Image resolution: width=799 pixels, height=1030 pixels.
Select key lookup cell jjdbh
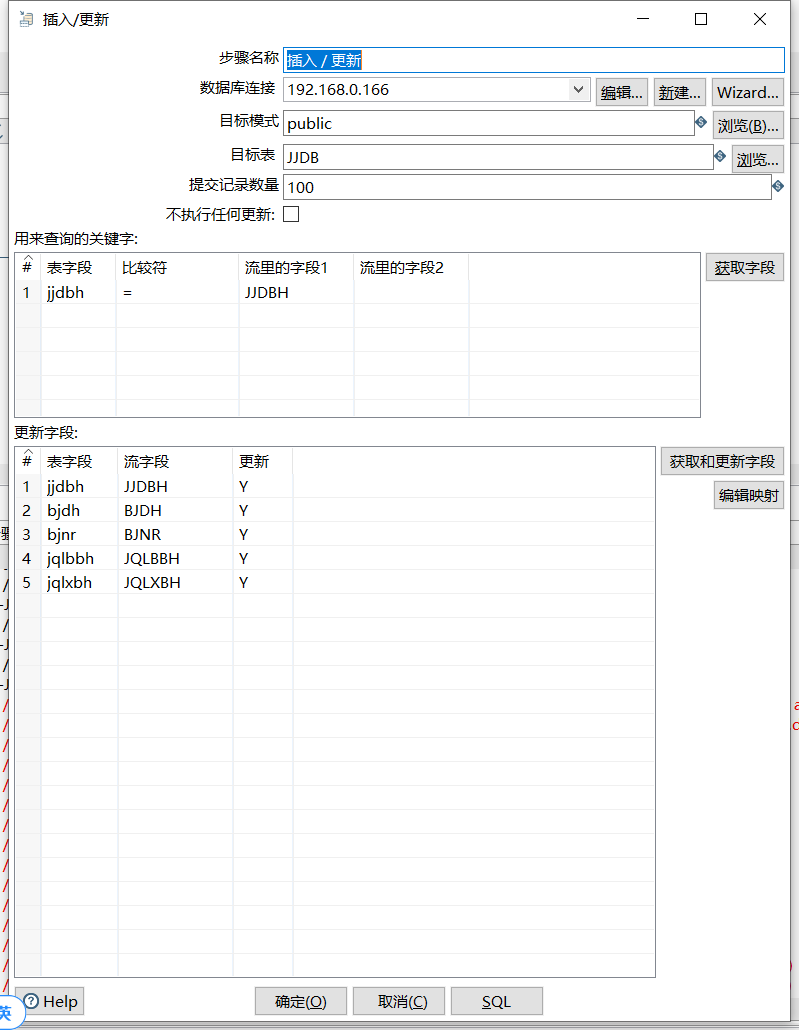(x=78, y=292)
